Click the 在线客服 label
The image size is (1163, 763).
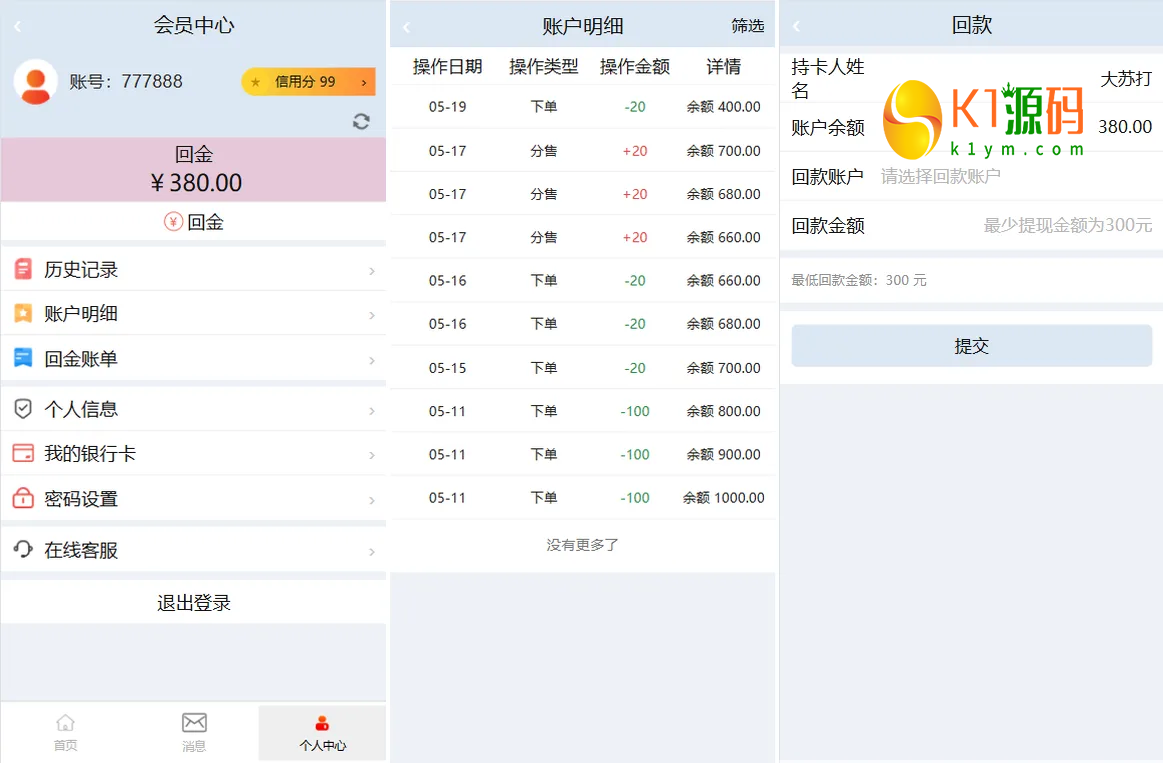[81, 550]
